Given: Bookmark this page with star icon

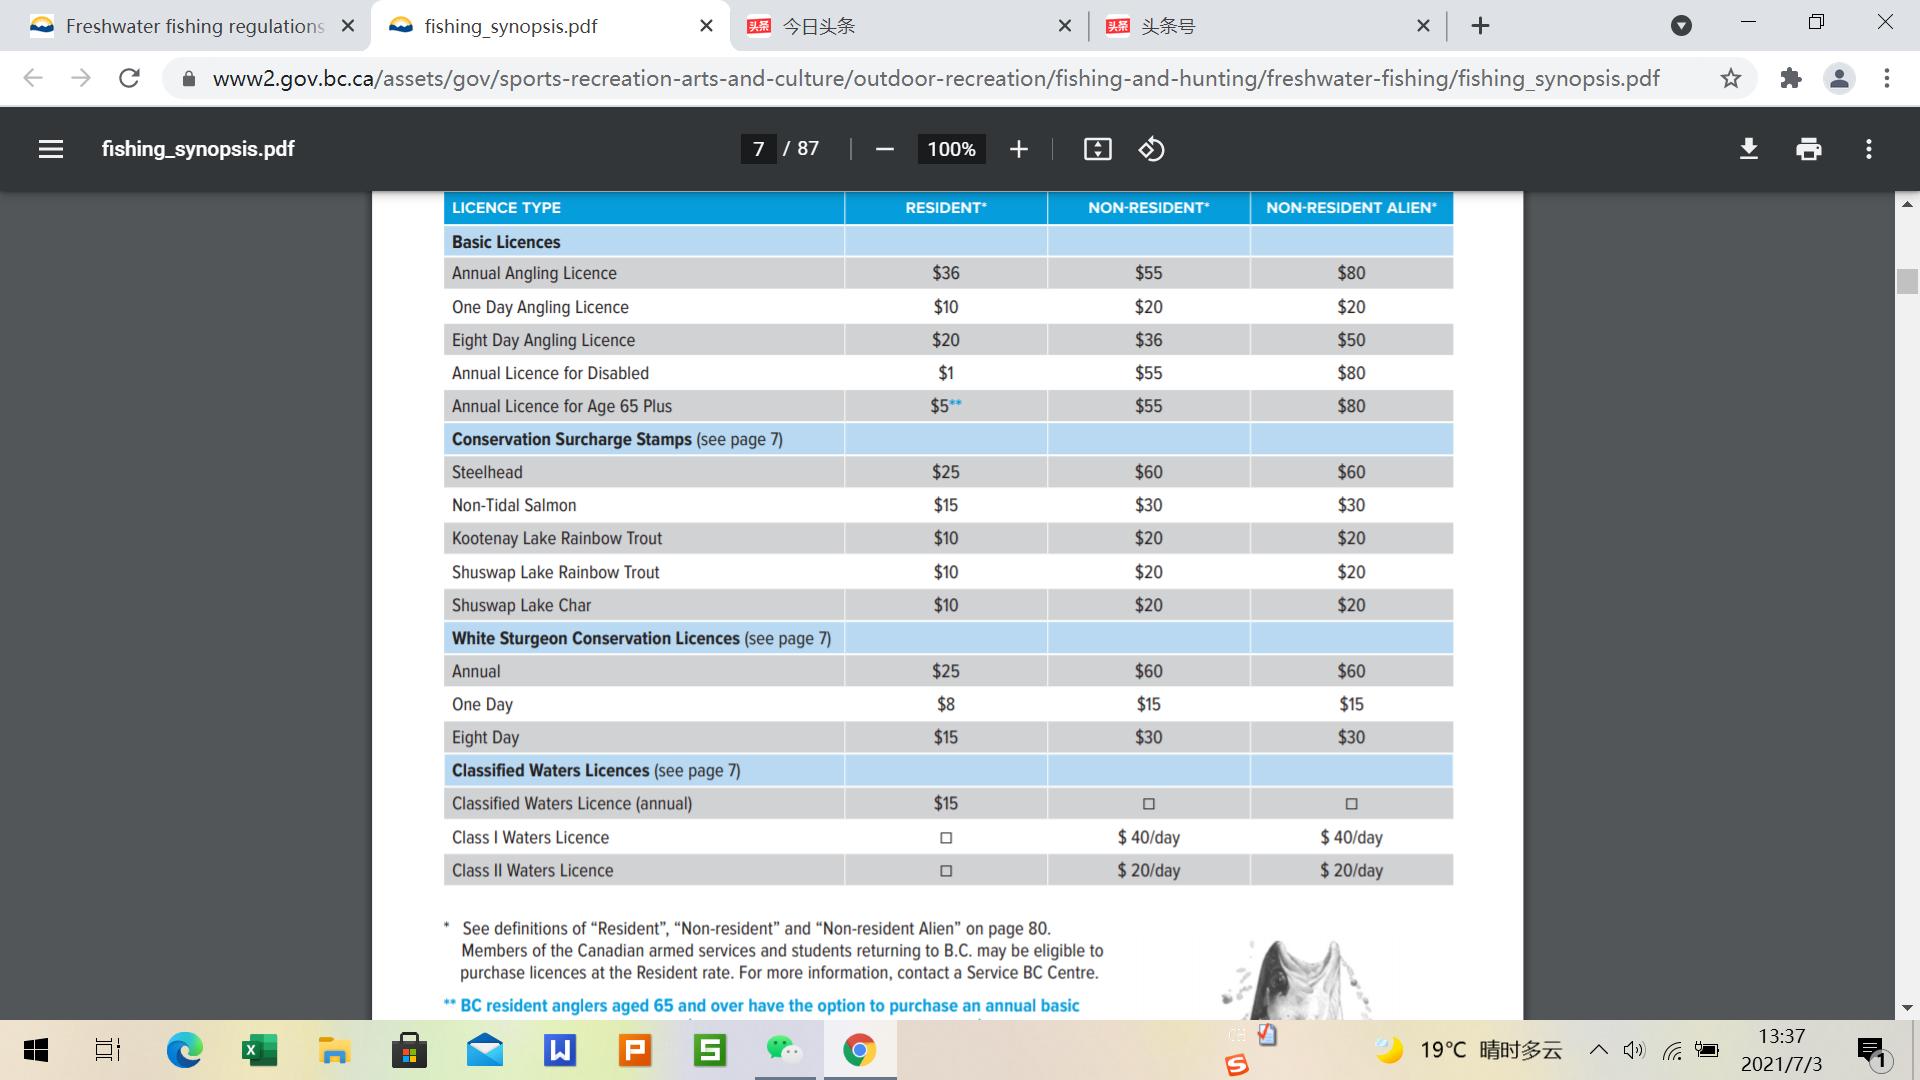Looking at the screenshot, I should pos(1731,78).
